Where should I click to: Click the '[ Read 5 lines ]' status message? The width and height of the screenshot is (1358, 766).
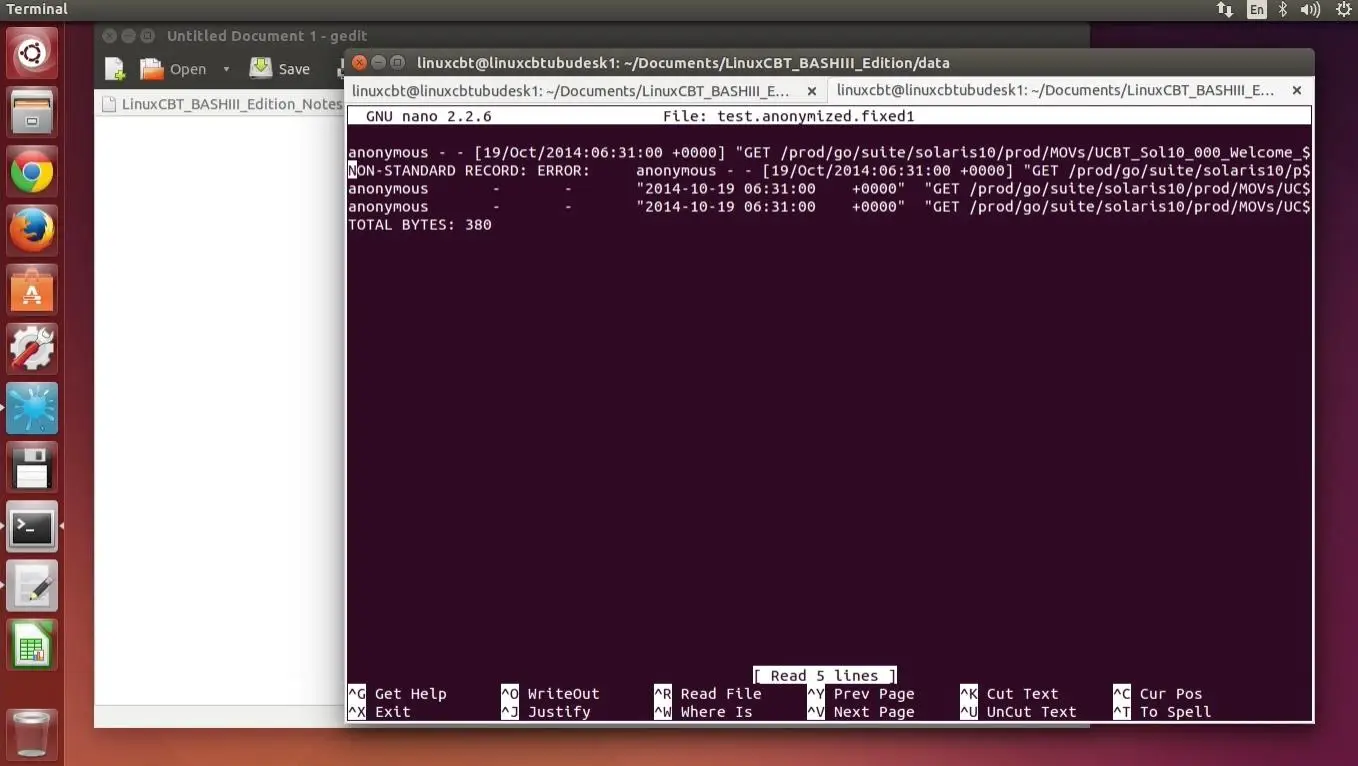825,676
